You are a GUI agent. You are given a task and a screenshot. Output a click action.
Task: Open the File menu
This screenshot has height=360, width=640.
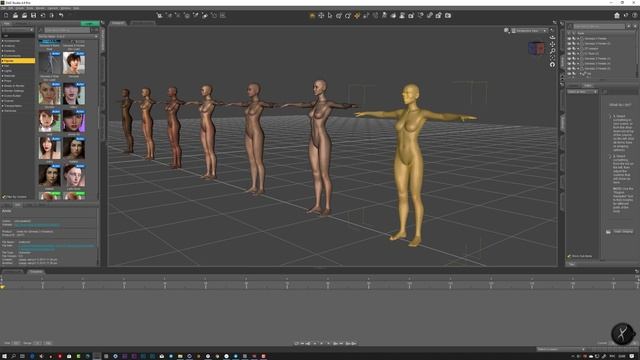click(x=4, y=8)
